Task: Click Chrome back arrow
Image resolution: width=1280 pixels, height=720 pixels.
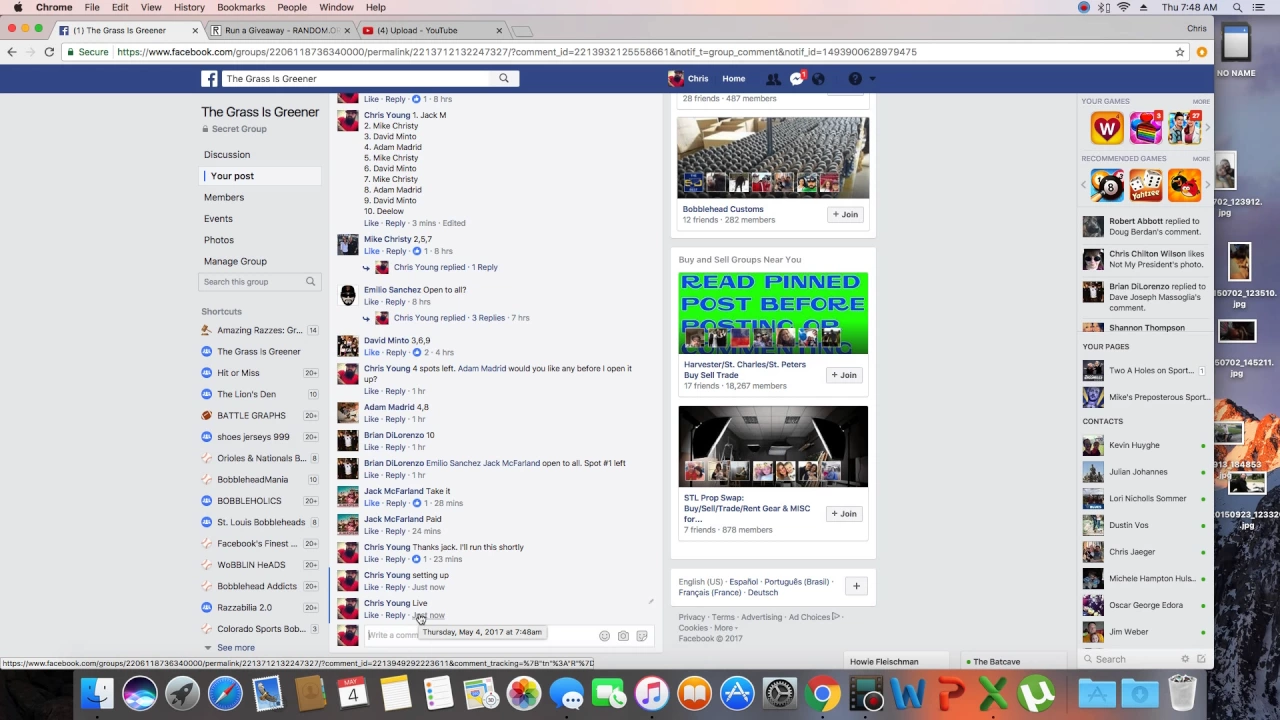Action: (12, 52)
